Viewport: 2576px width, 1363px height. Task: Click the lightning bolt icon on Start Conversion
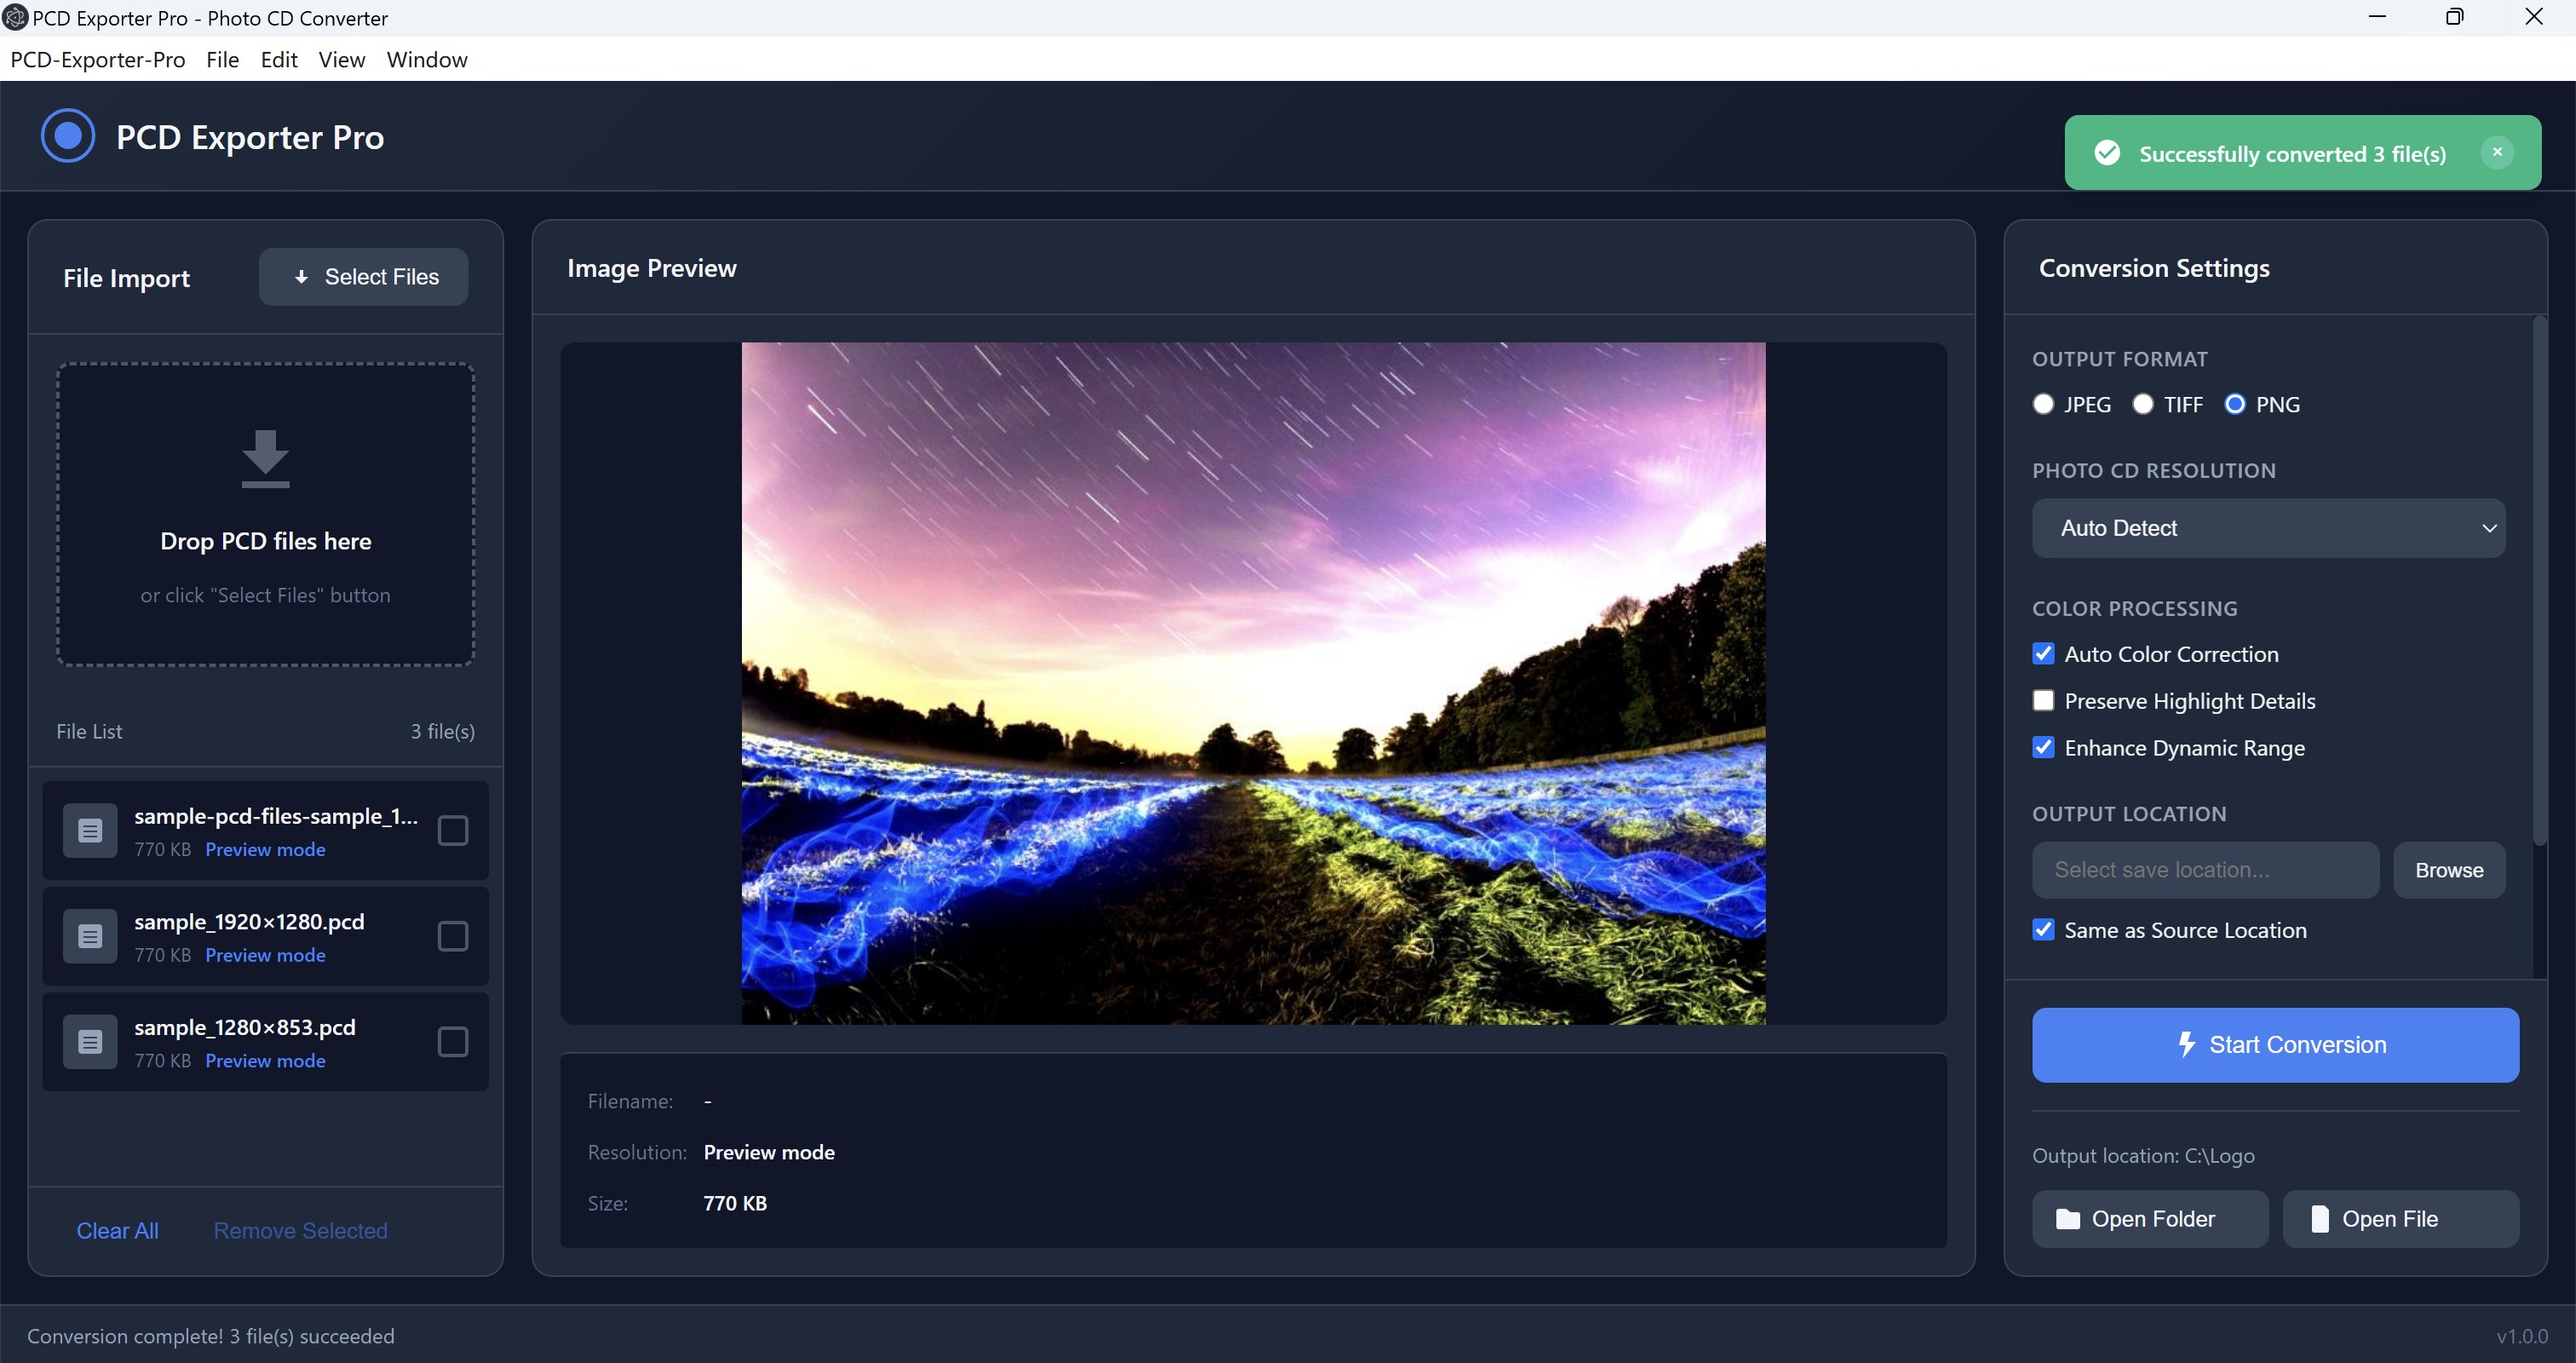2186,1044
